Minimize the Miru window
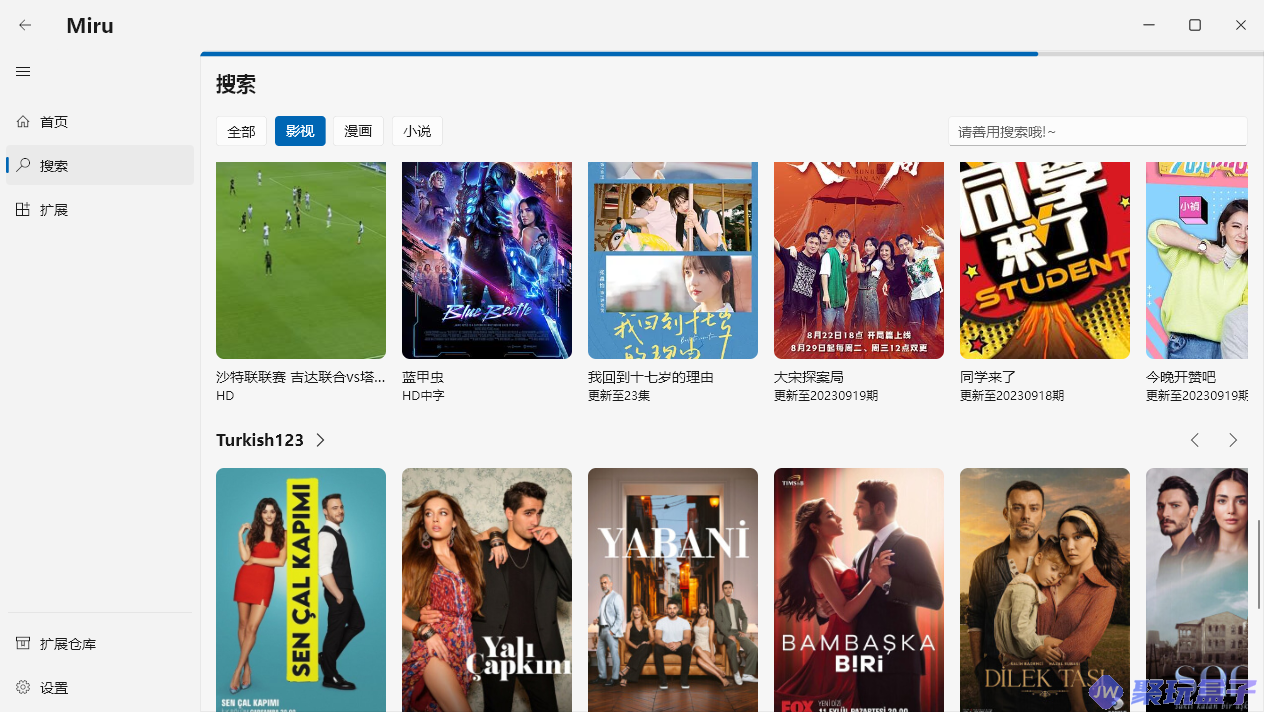Image resolution: width=1264 pixels, height=712 pixels. [x=1149, y=25]
